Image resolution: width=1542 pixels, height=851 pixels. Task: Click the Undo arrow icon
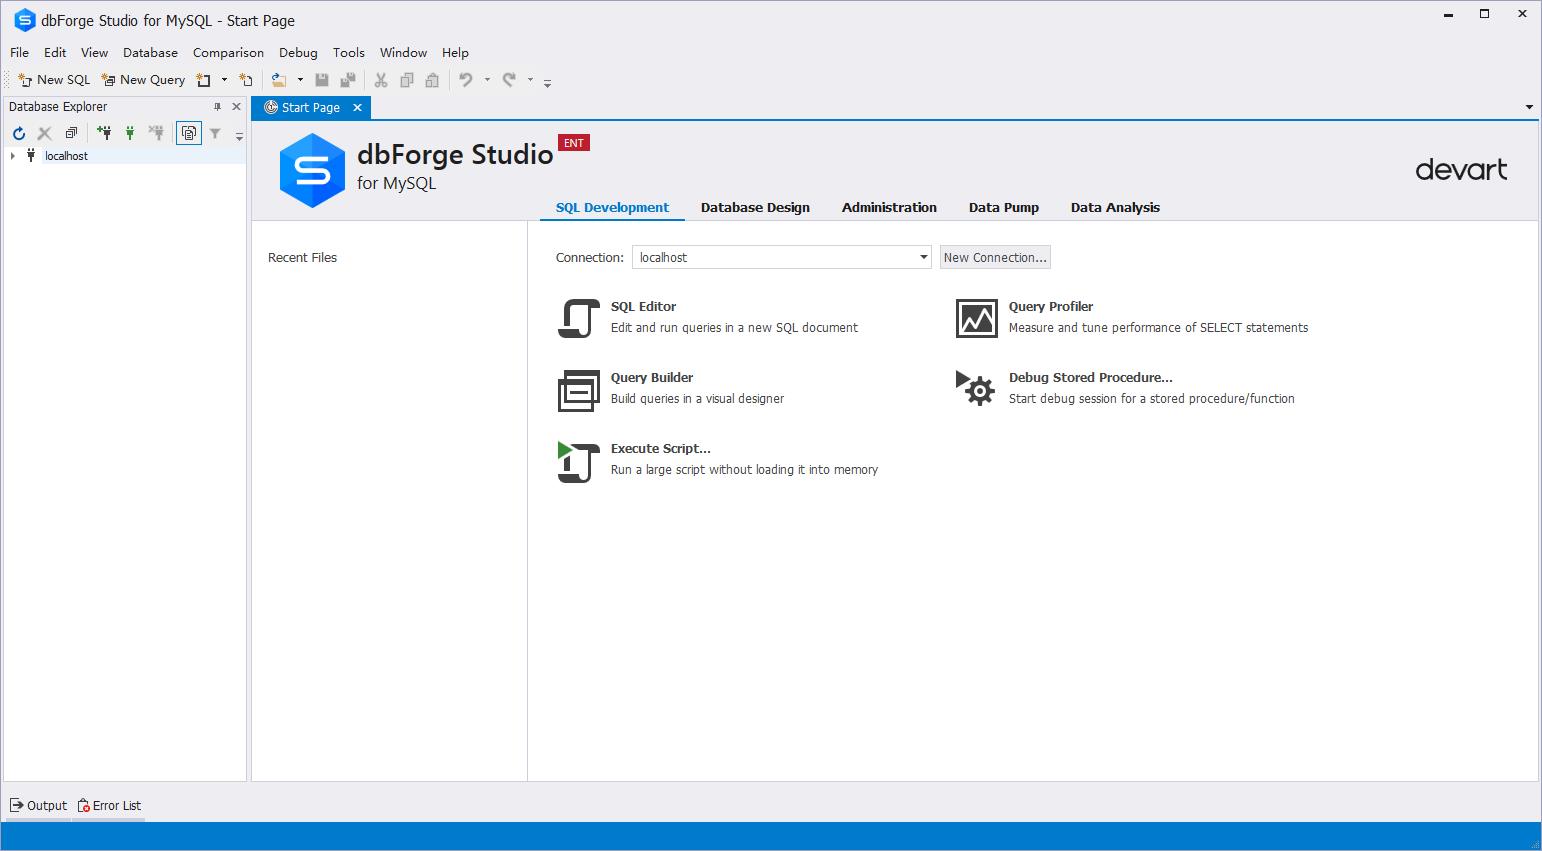click(x=467, y=80)
